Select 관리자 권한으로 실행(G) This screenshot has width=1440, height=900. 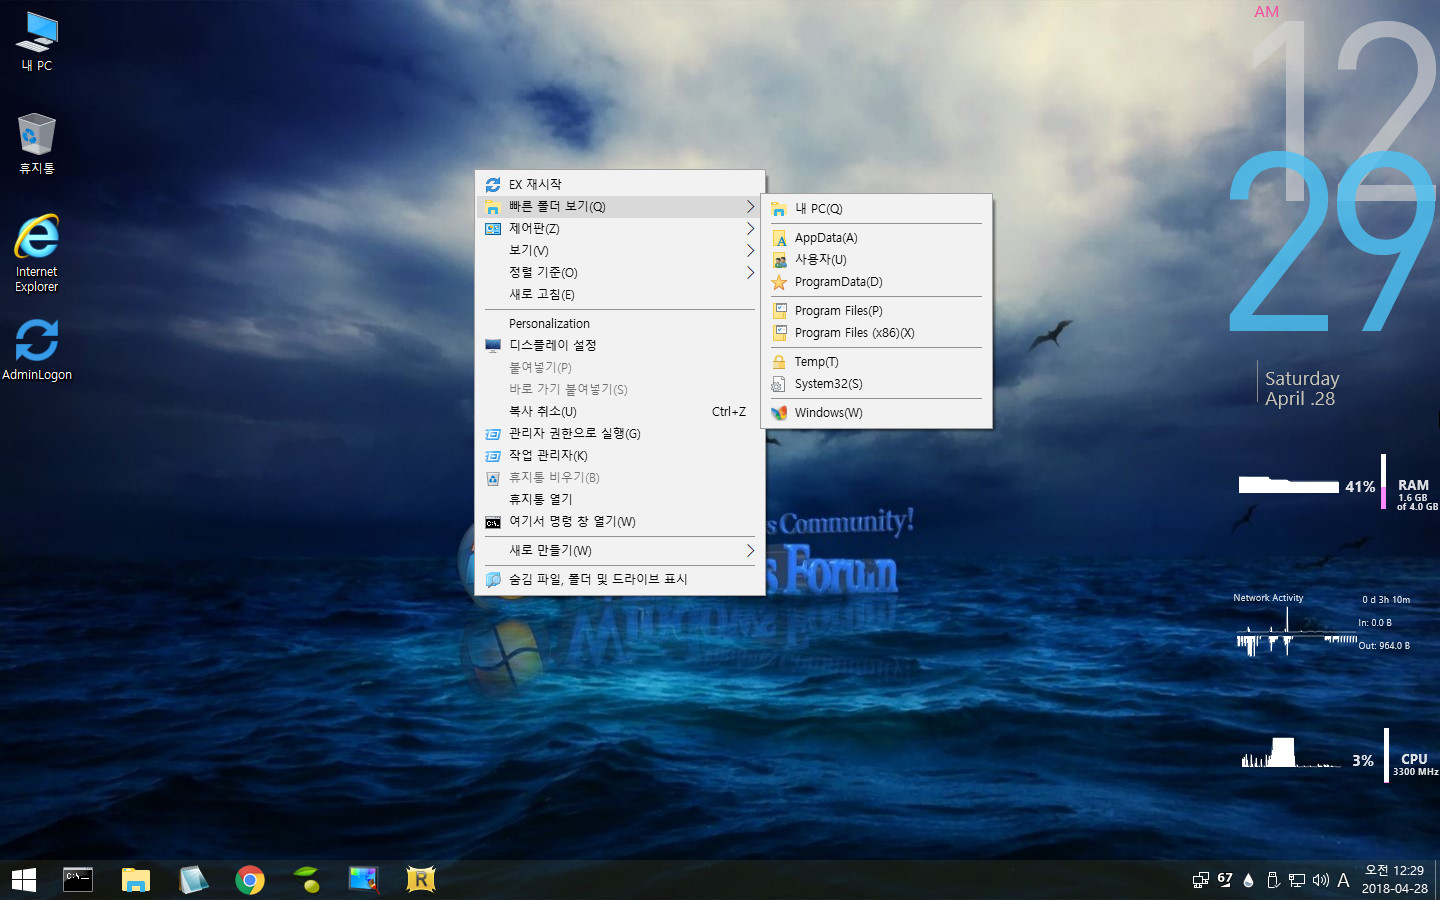(620, 433)
